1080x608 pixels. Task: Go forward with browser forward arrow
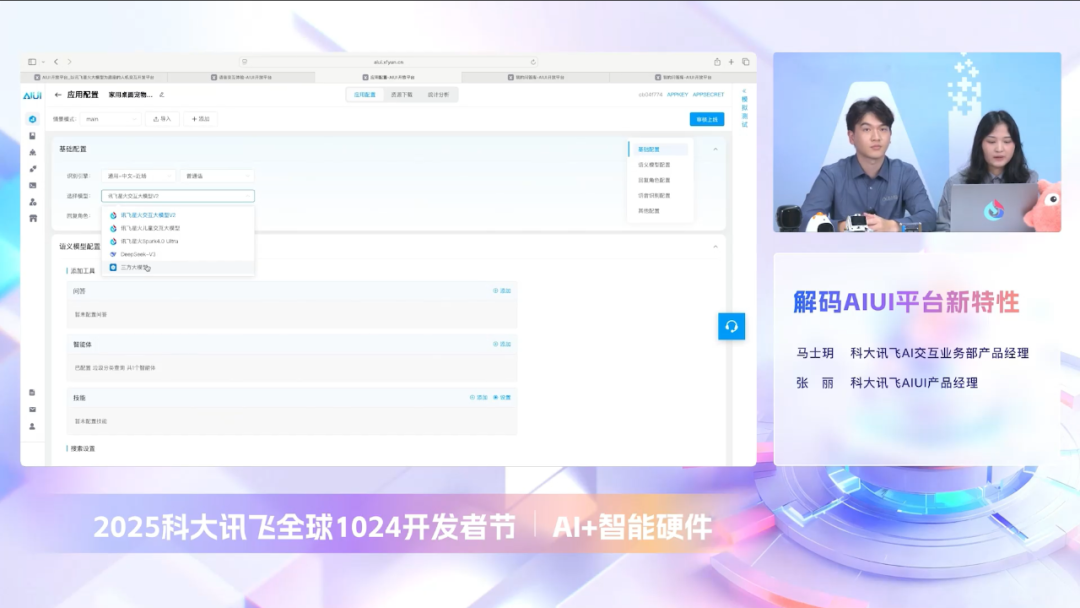pos(70,62)
